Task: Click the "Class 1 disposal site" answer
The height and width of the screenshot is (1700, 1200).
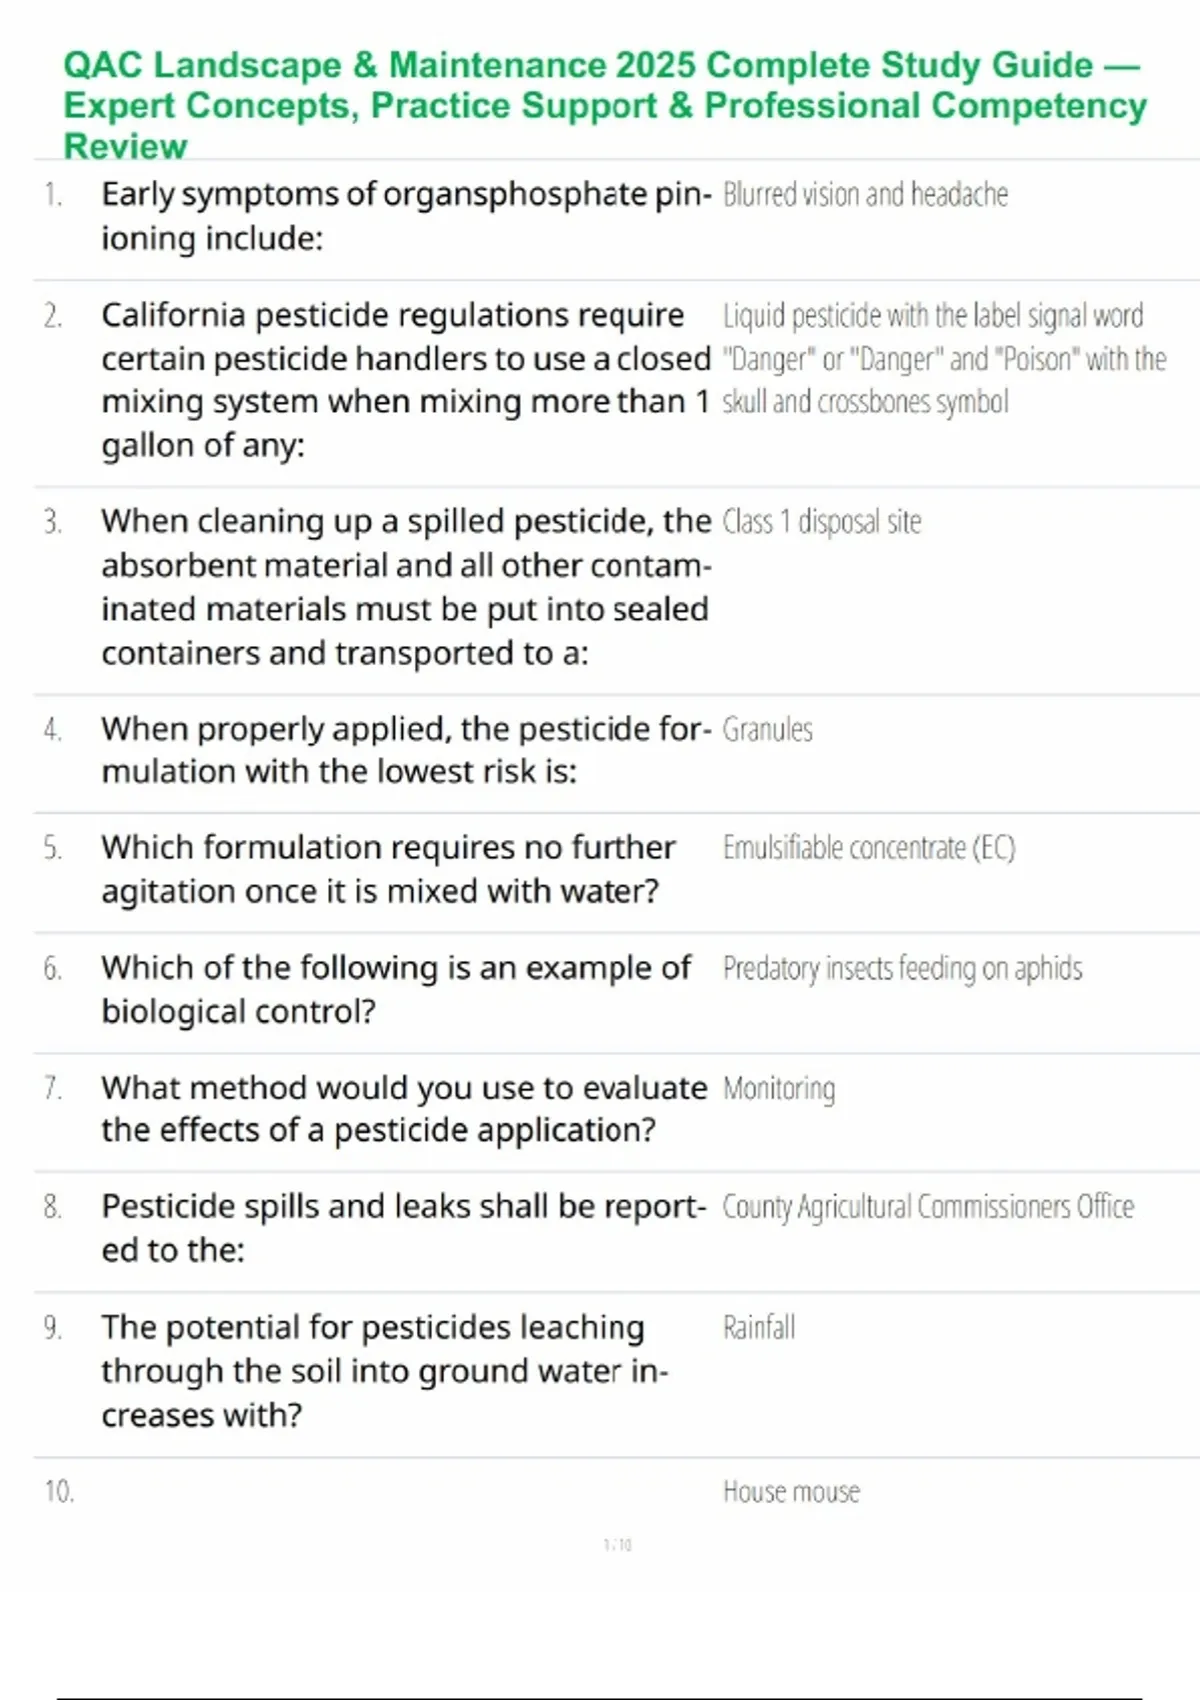Action: (x=821, y=522)
